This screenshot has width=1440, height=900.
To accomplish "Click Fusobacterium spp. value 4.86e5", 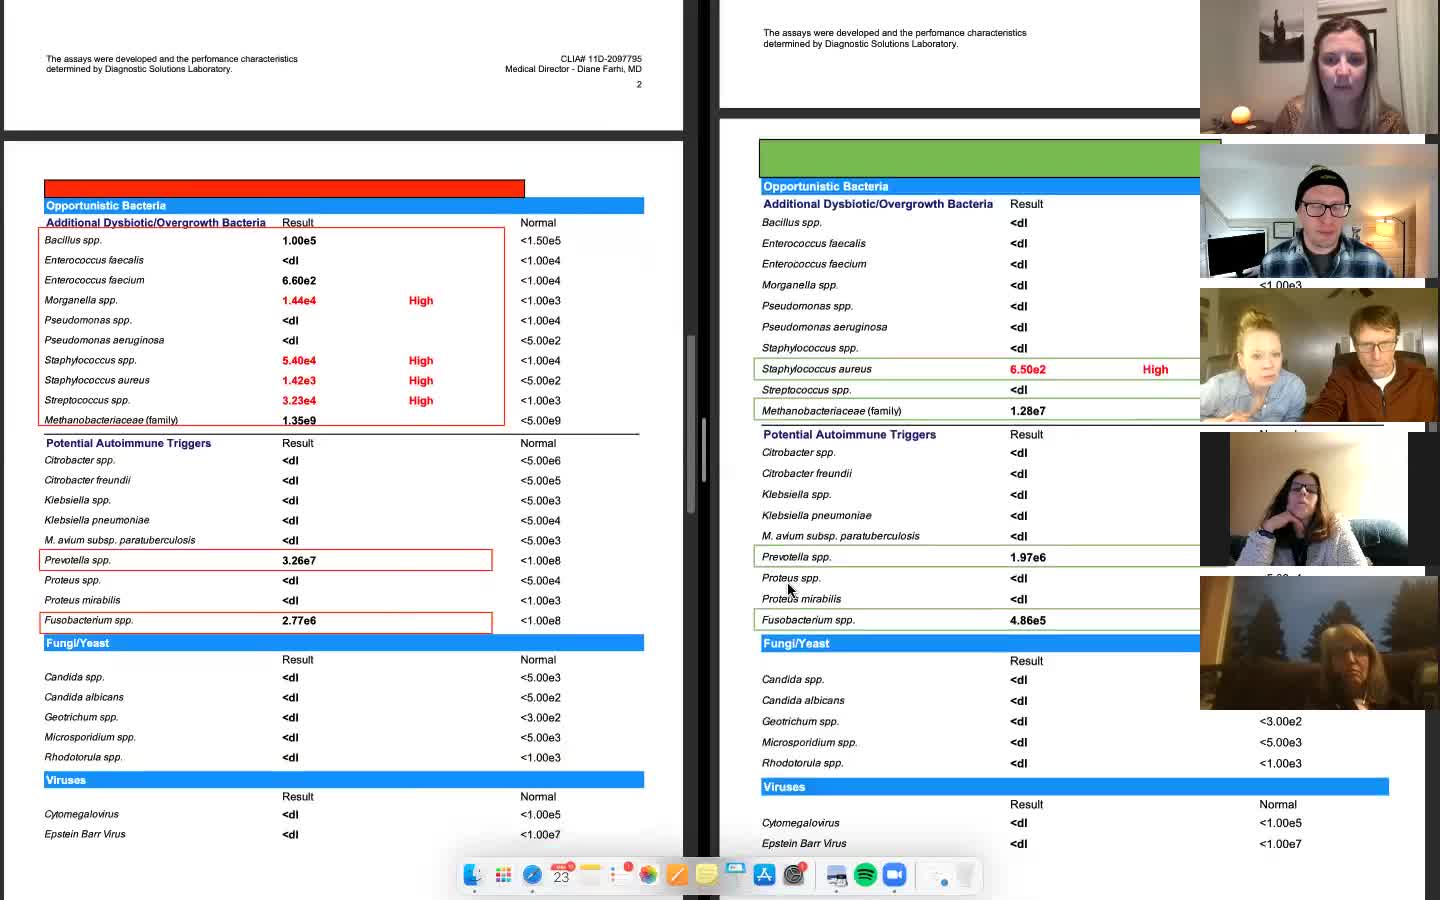I will 1028,620.
